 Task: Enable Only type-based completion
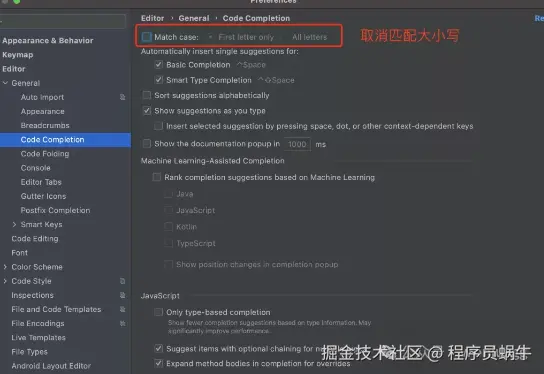(159, 312)
